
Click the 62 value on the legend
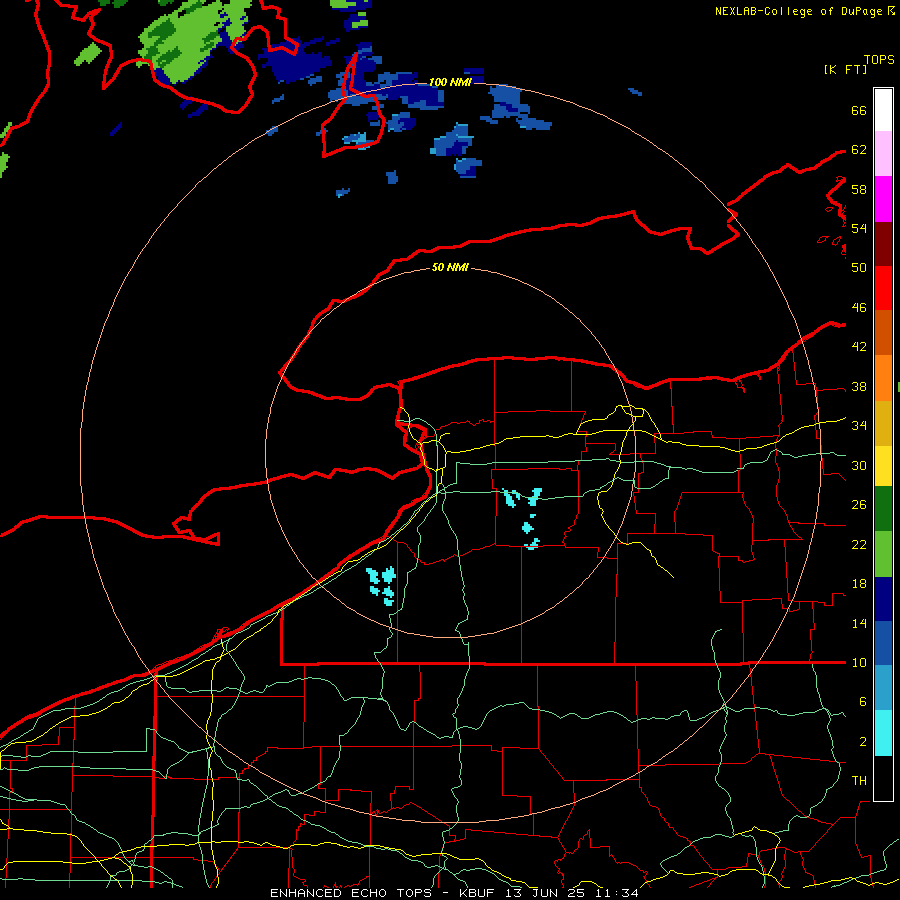(859, 150)
